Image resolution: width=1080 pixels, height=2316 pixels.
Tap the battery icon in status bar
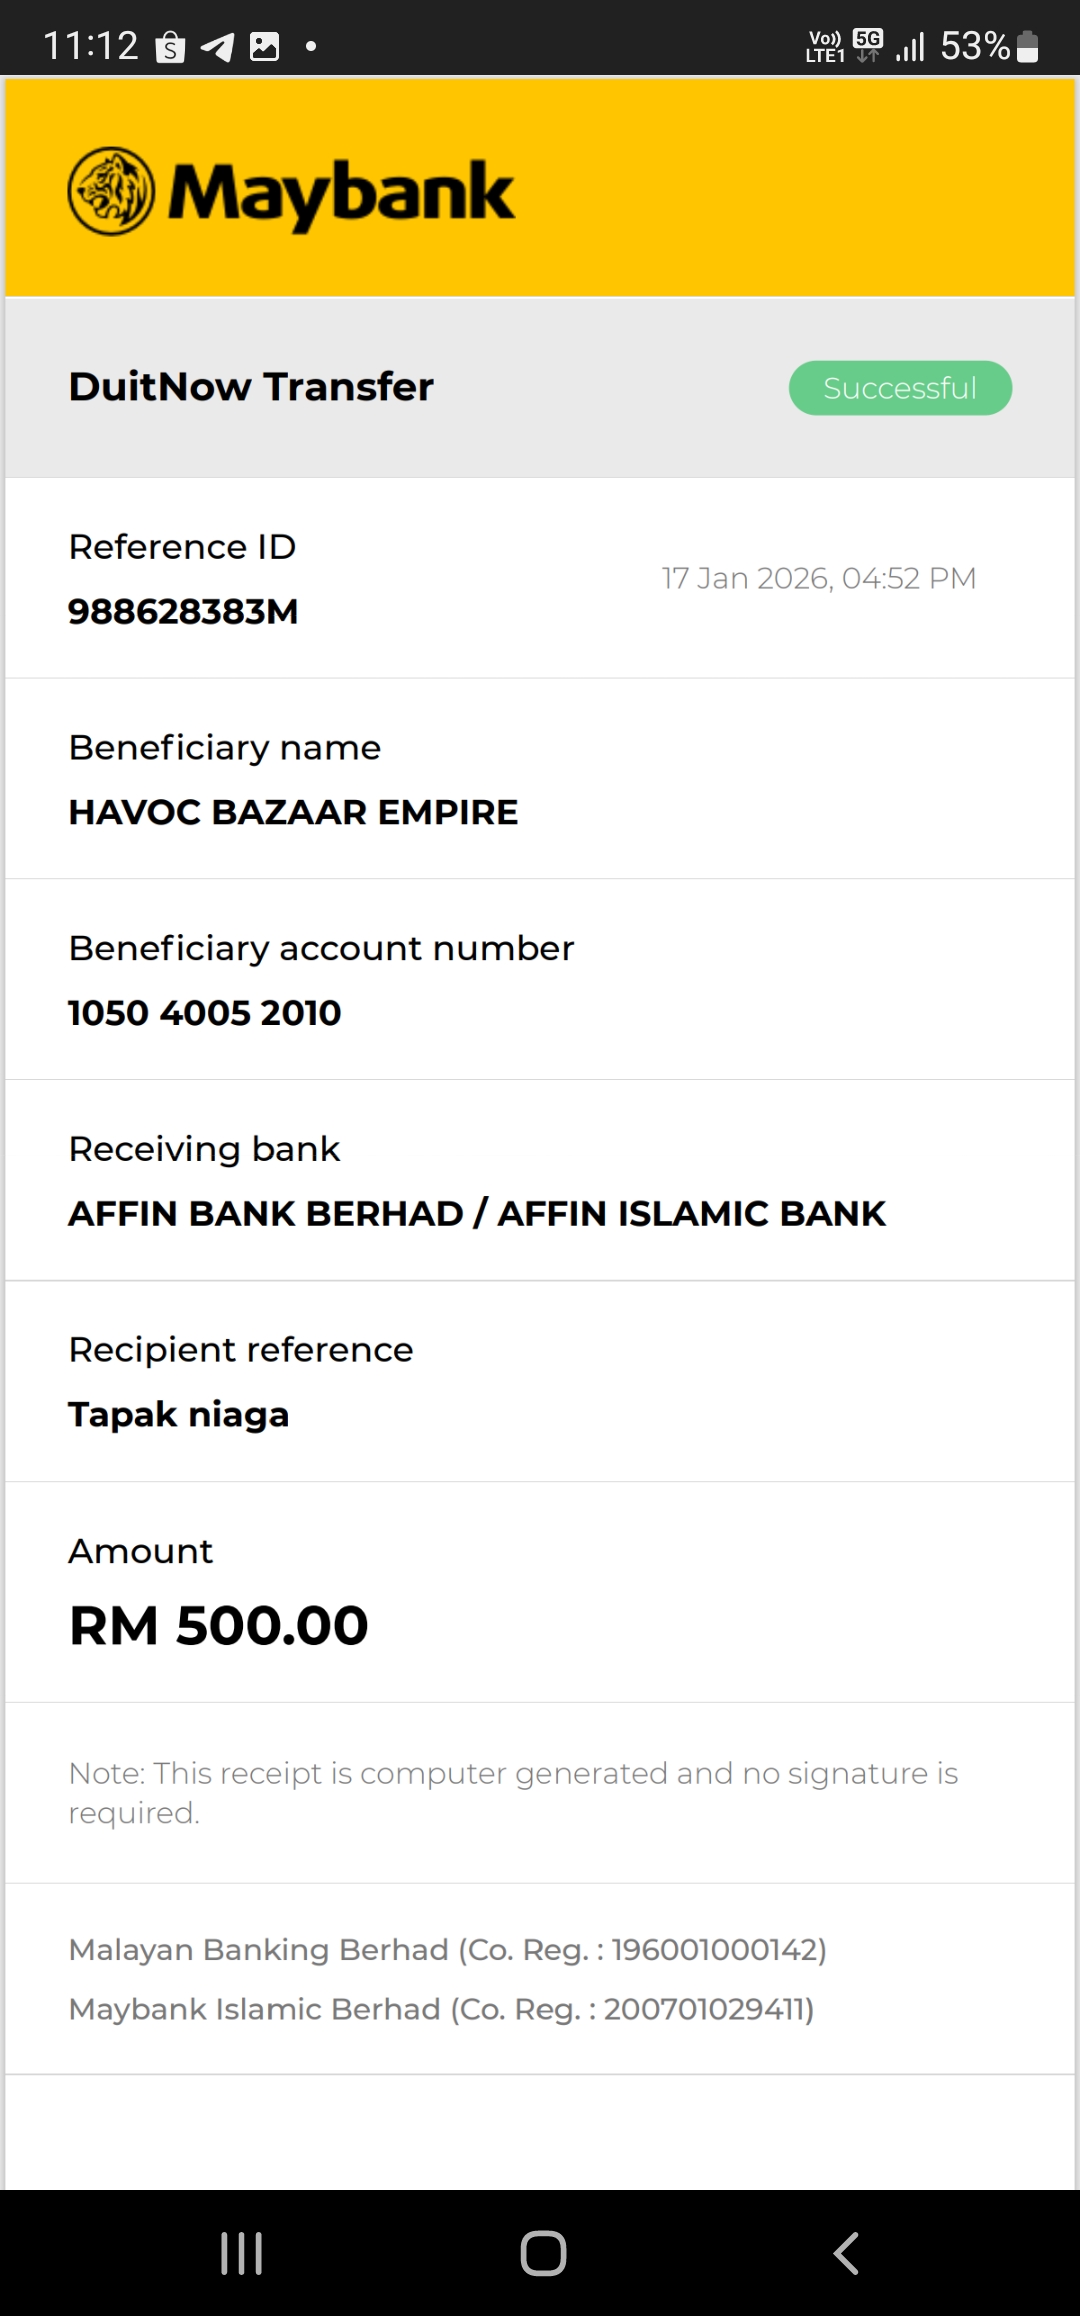1027,47
